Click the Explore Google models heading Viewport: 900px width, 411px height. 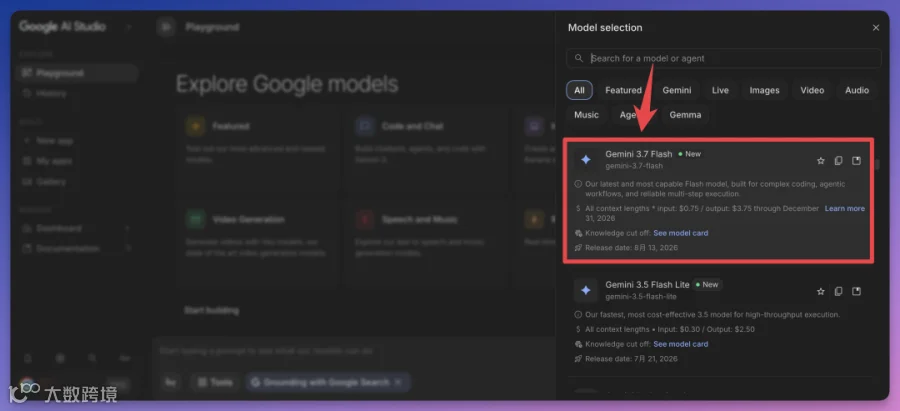(x=286, y=84)
